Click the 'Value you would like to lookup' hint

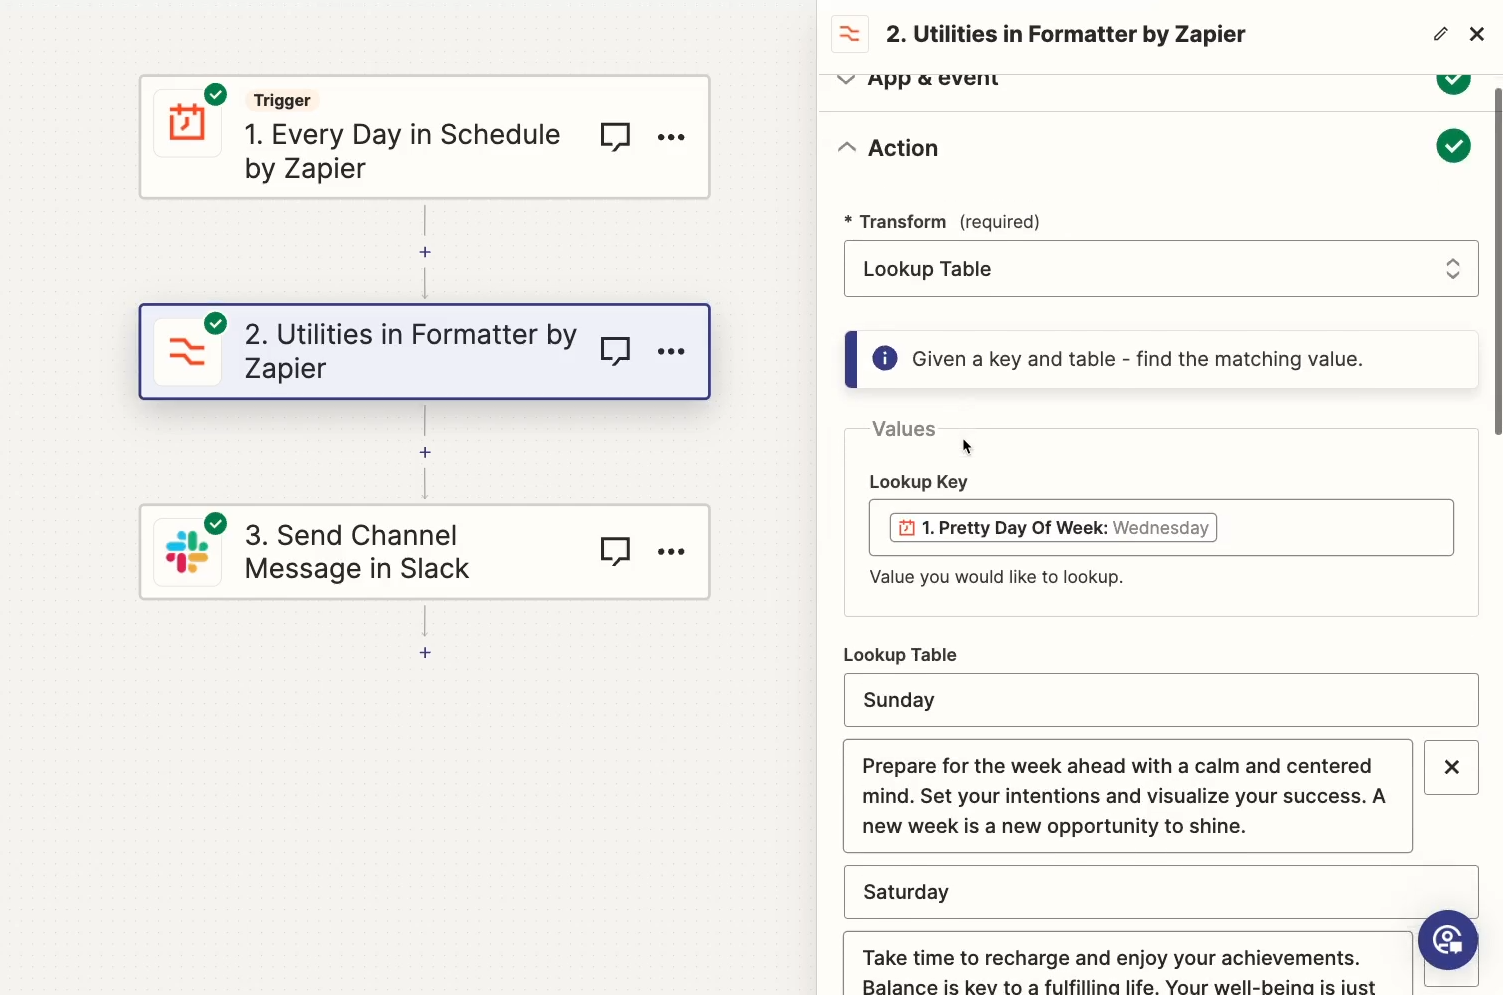(x=996, y=577)
